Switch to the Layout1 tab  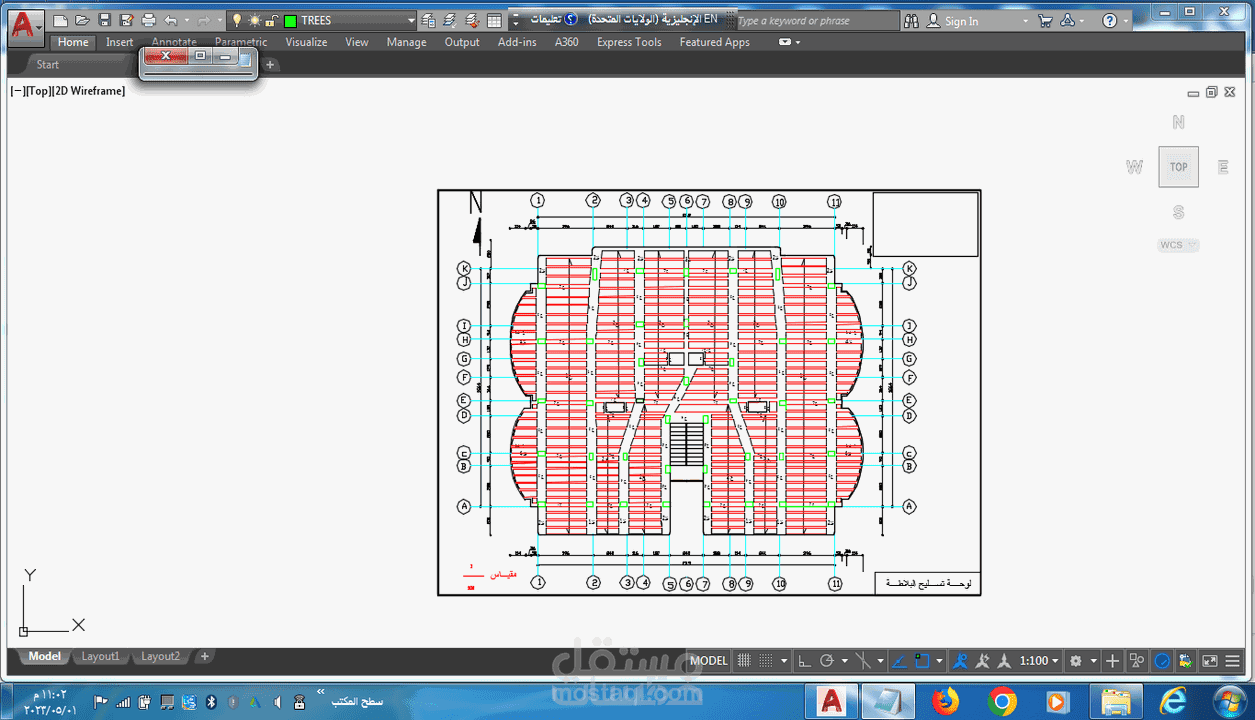[100, 657]
